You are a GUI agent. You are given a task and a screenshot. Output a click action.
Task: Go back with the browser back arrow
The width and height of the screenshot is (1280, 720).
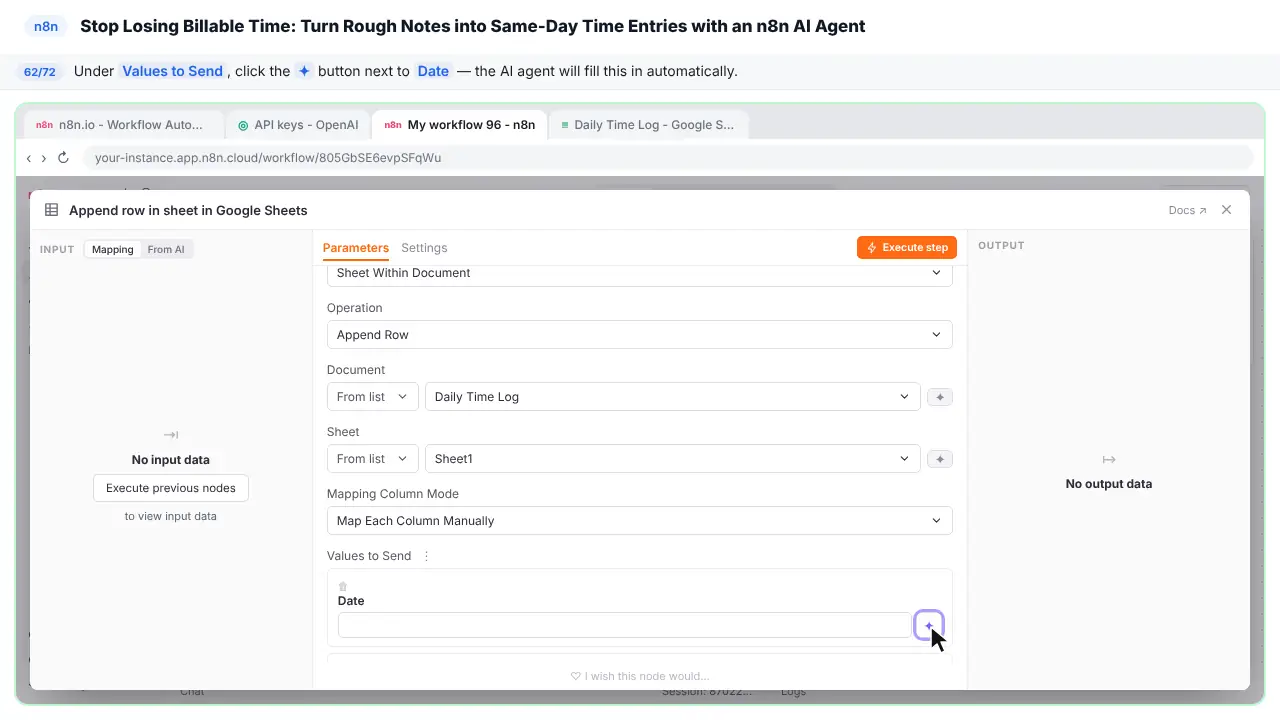(x=29, y=158)
